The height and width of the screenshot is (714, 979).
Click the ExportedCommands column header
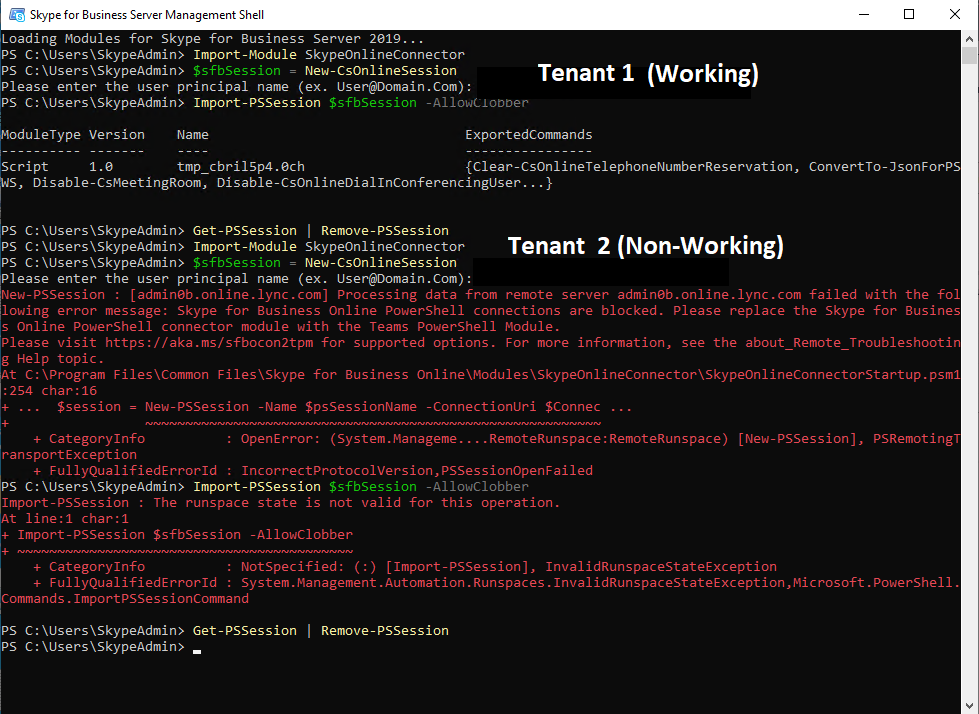click(528, 135)
